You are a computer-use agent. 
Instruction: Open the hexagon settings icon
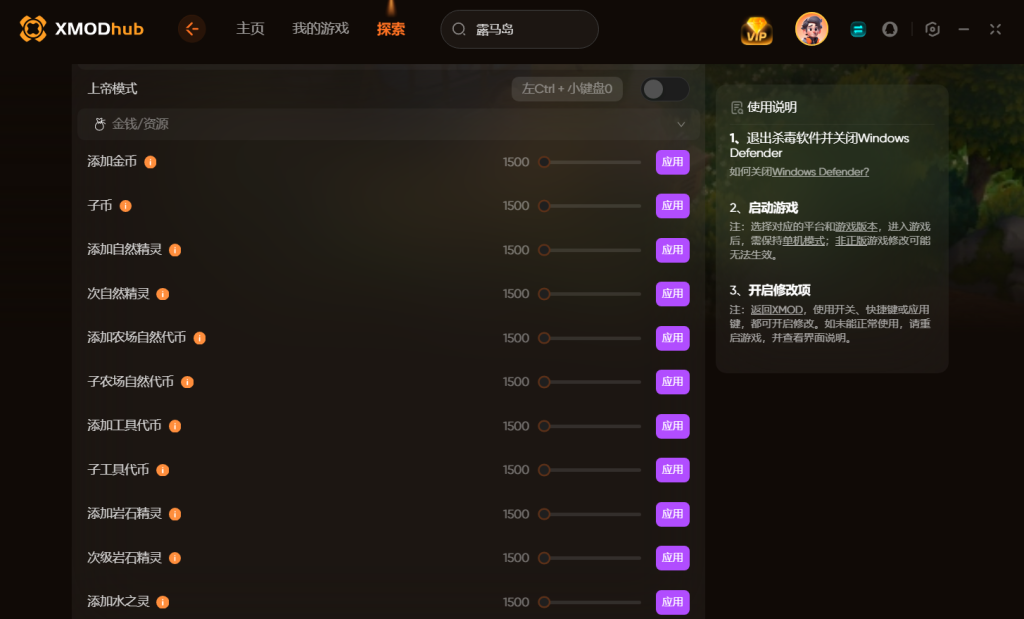933,29
